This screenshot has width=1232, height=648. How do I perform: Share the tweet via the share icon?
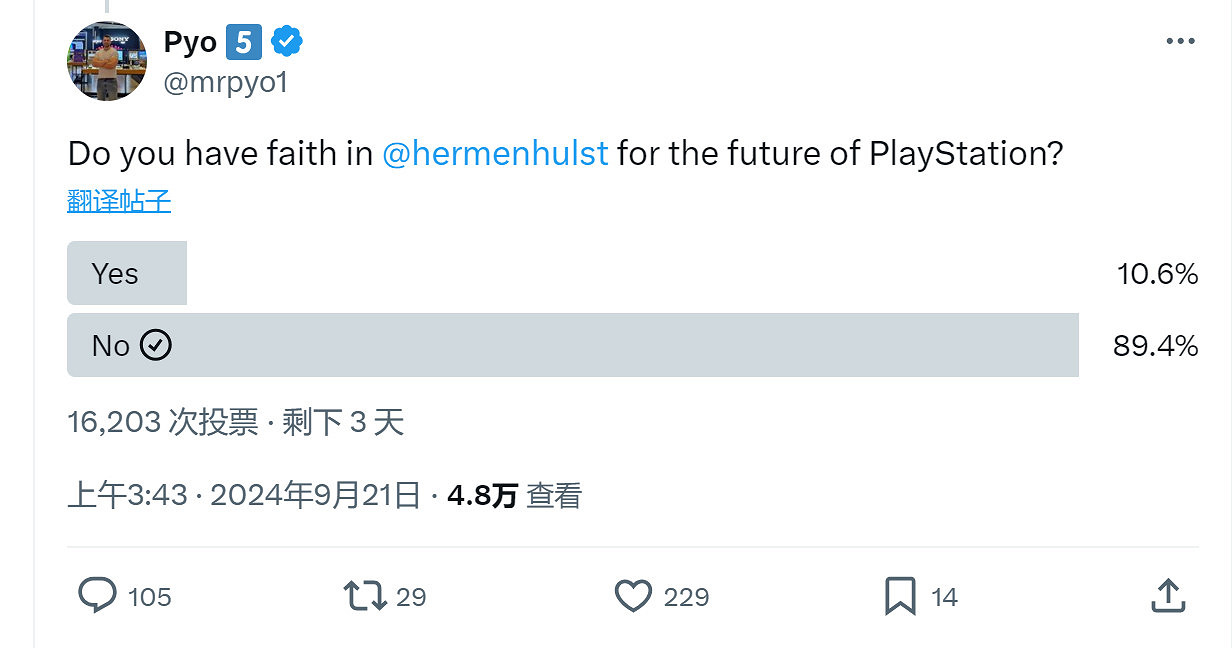(1168, 595)
